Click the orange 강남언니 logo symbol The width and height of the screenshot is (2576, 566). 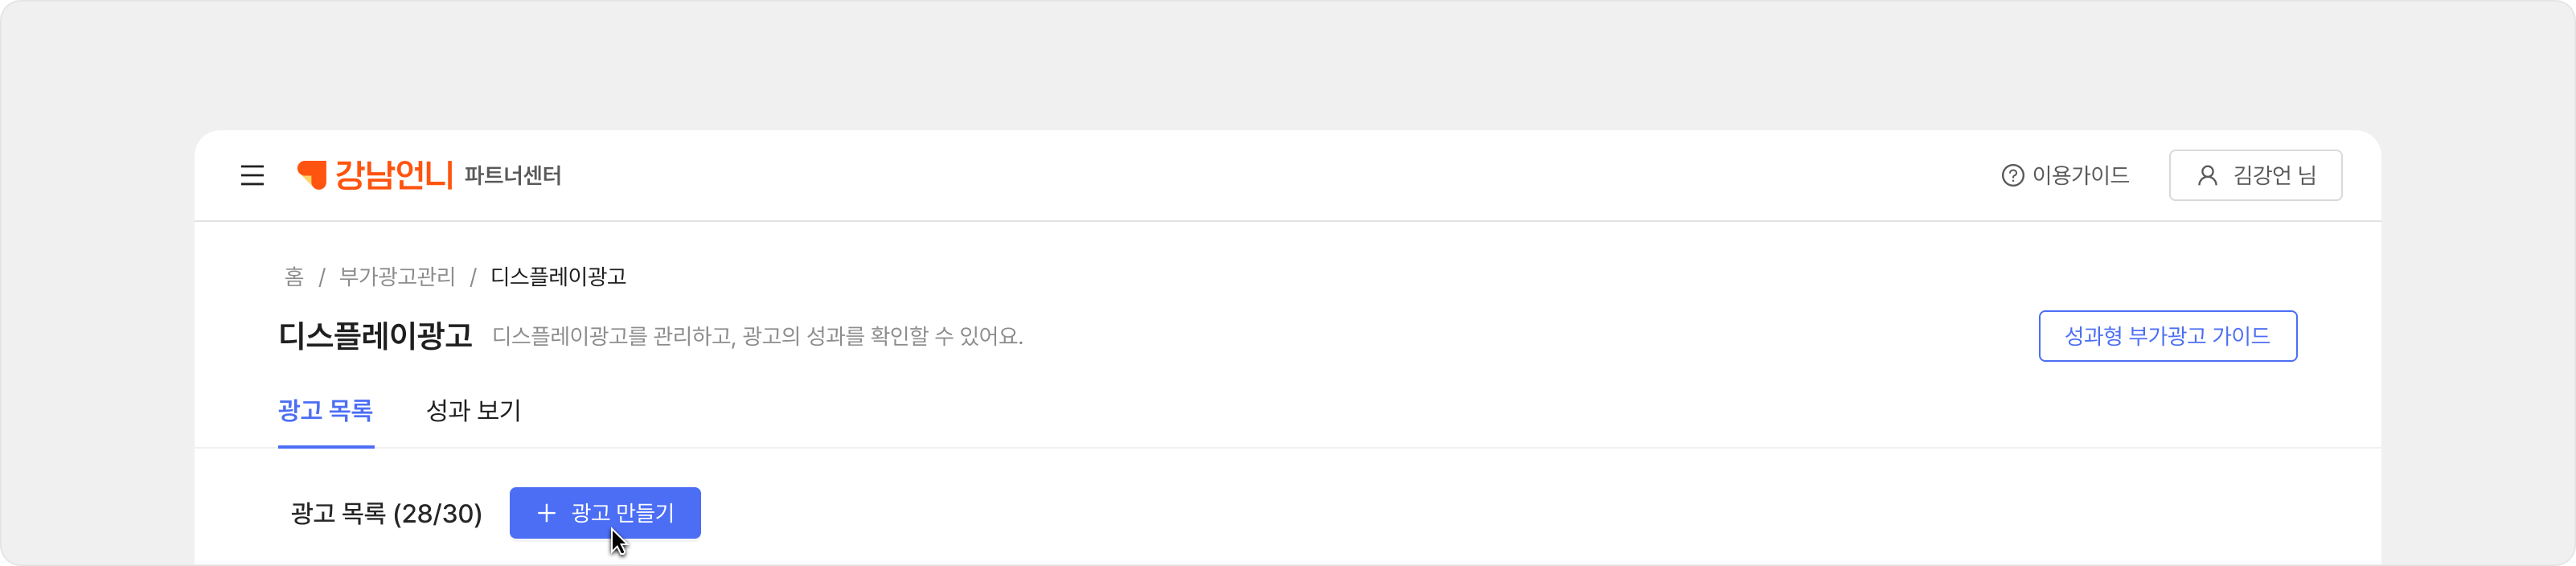click(312, 175)
